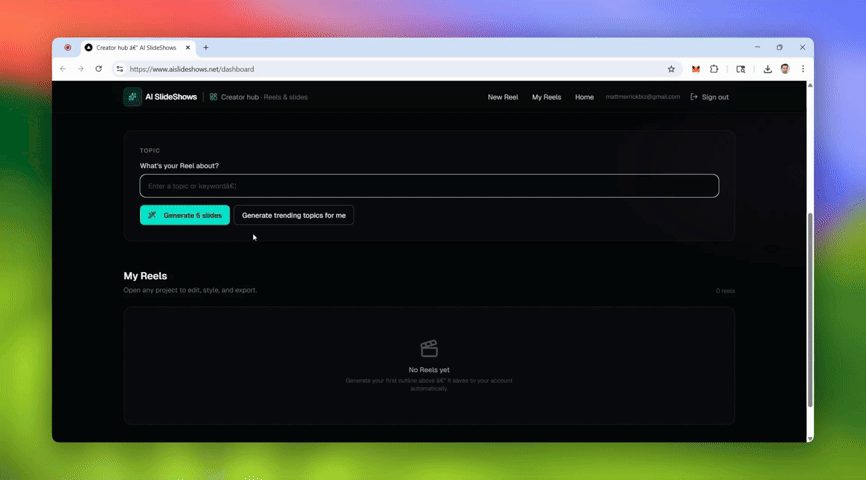Open the Chrome three-dot menu
Viewport: 866px width, 480px height.
coord(802,69)
